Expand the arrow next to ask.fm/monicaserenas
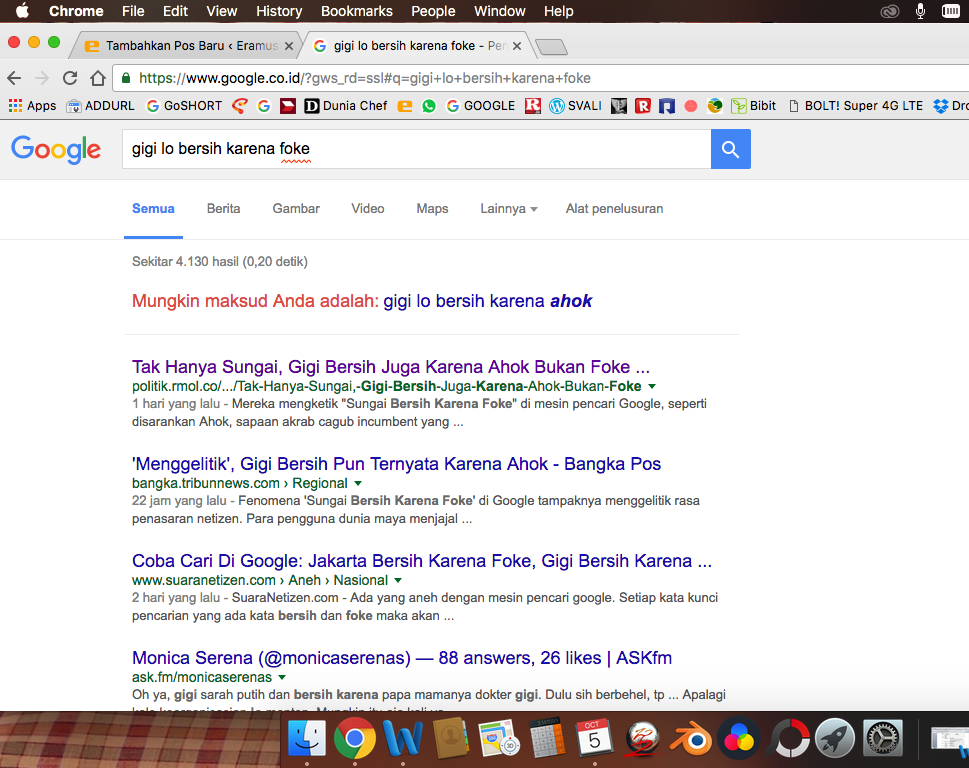Viewport: 969px width, 768px height. pyautogui.click(x=282, y=677)
